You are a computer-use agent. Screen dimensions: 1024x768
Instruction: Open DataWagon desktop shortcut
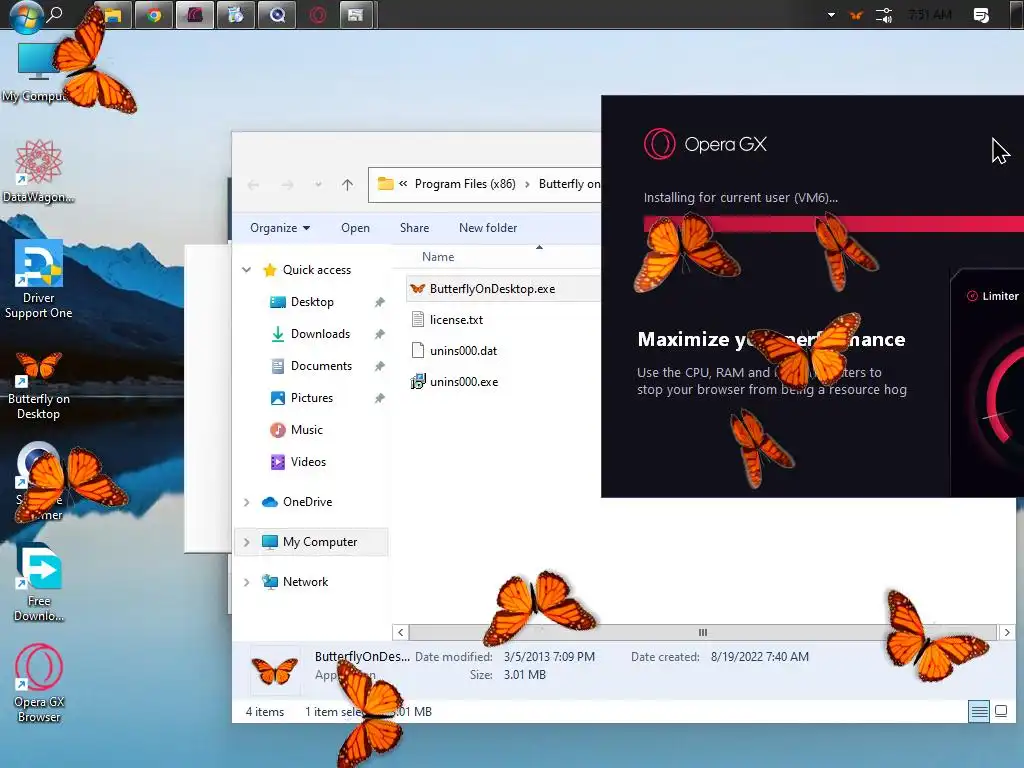coord(39,171)
